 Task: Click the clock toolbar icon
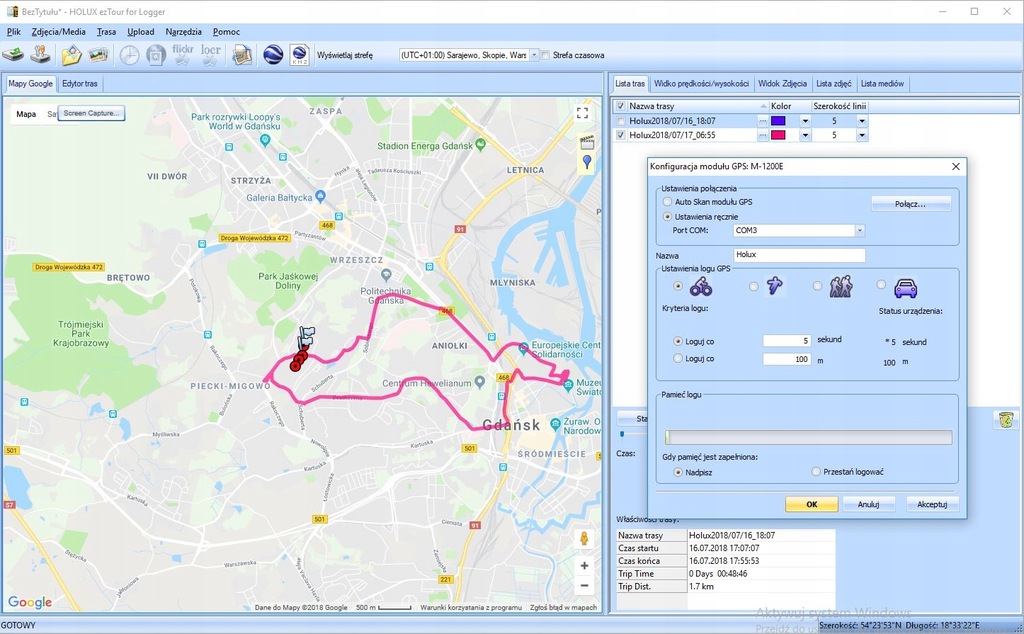pyautogui.click(x=129, y=55)
